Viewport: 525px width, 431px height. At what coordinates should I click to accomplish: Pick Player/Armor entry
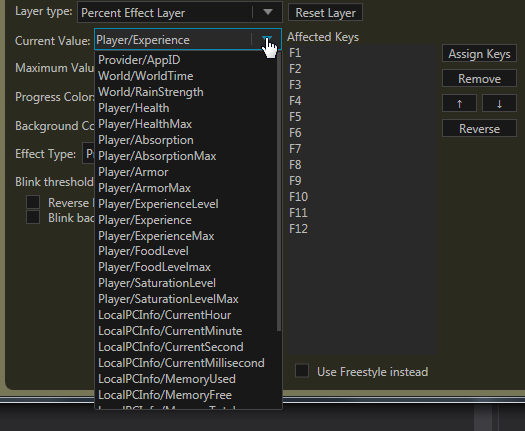186,172
